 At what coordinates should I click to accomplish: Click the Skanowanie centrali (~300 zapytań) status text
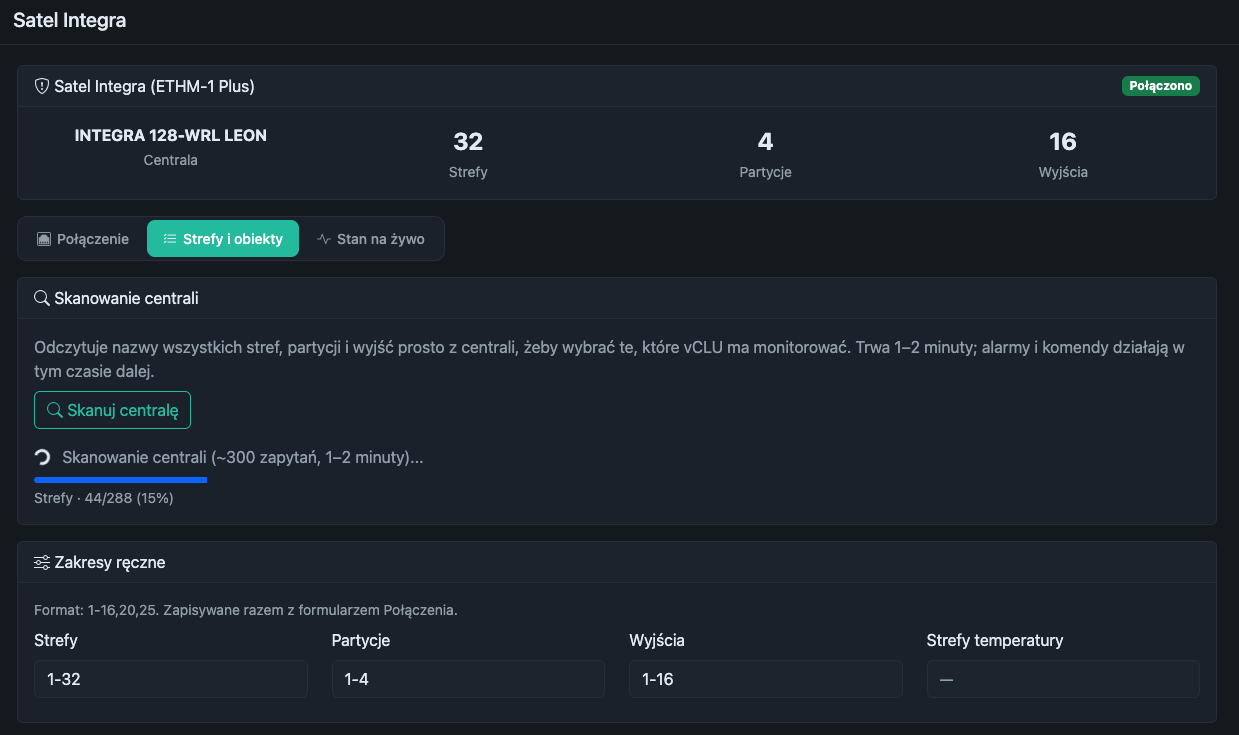pos(243,458)
